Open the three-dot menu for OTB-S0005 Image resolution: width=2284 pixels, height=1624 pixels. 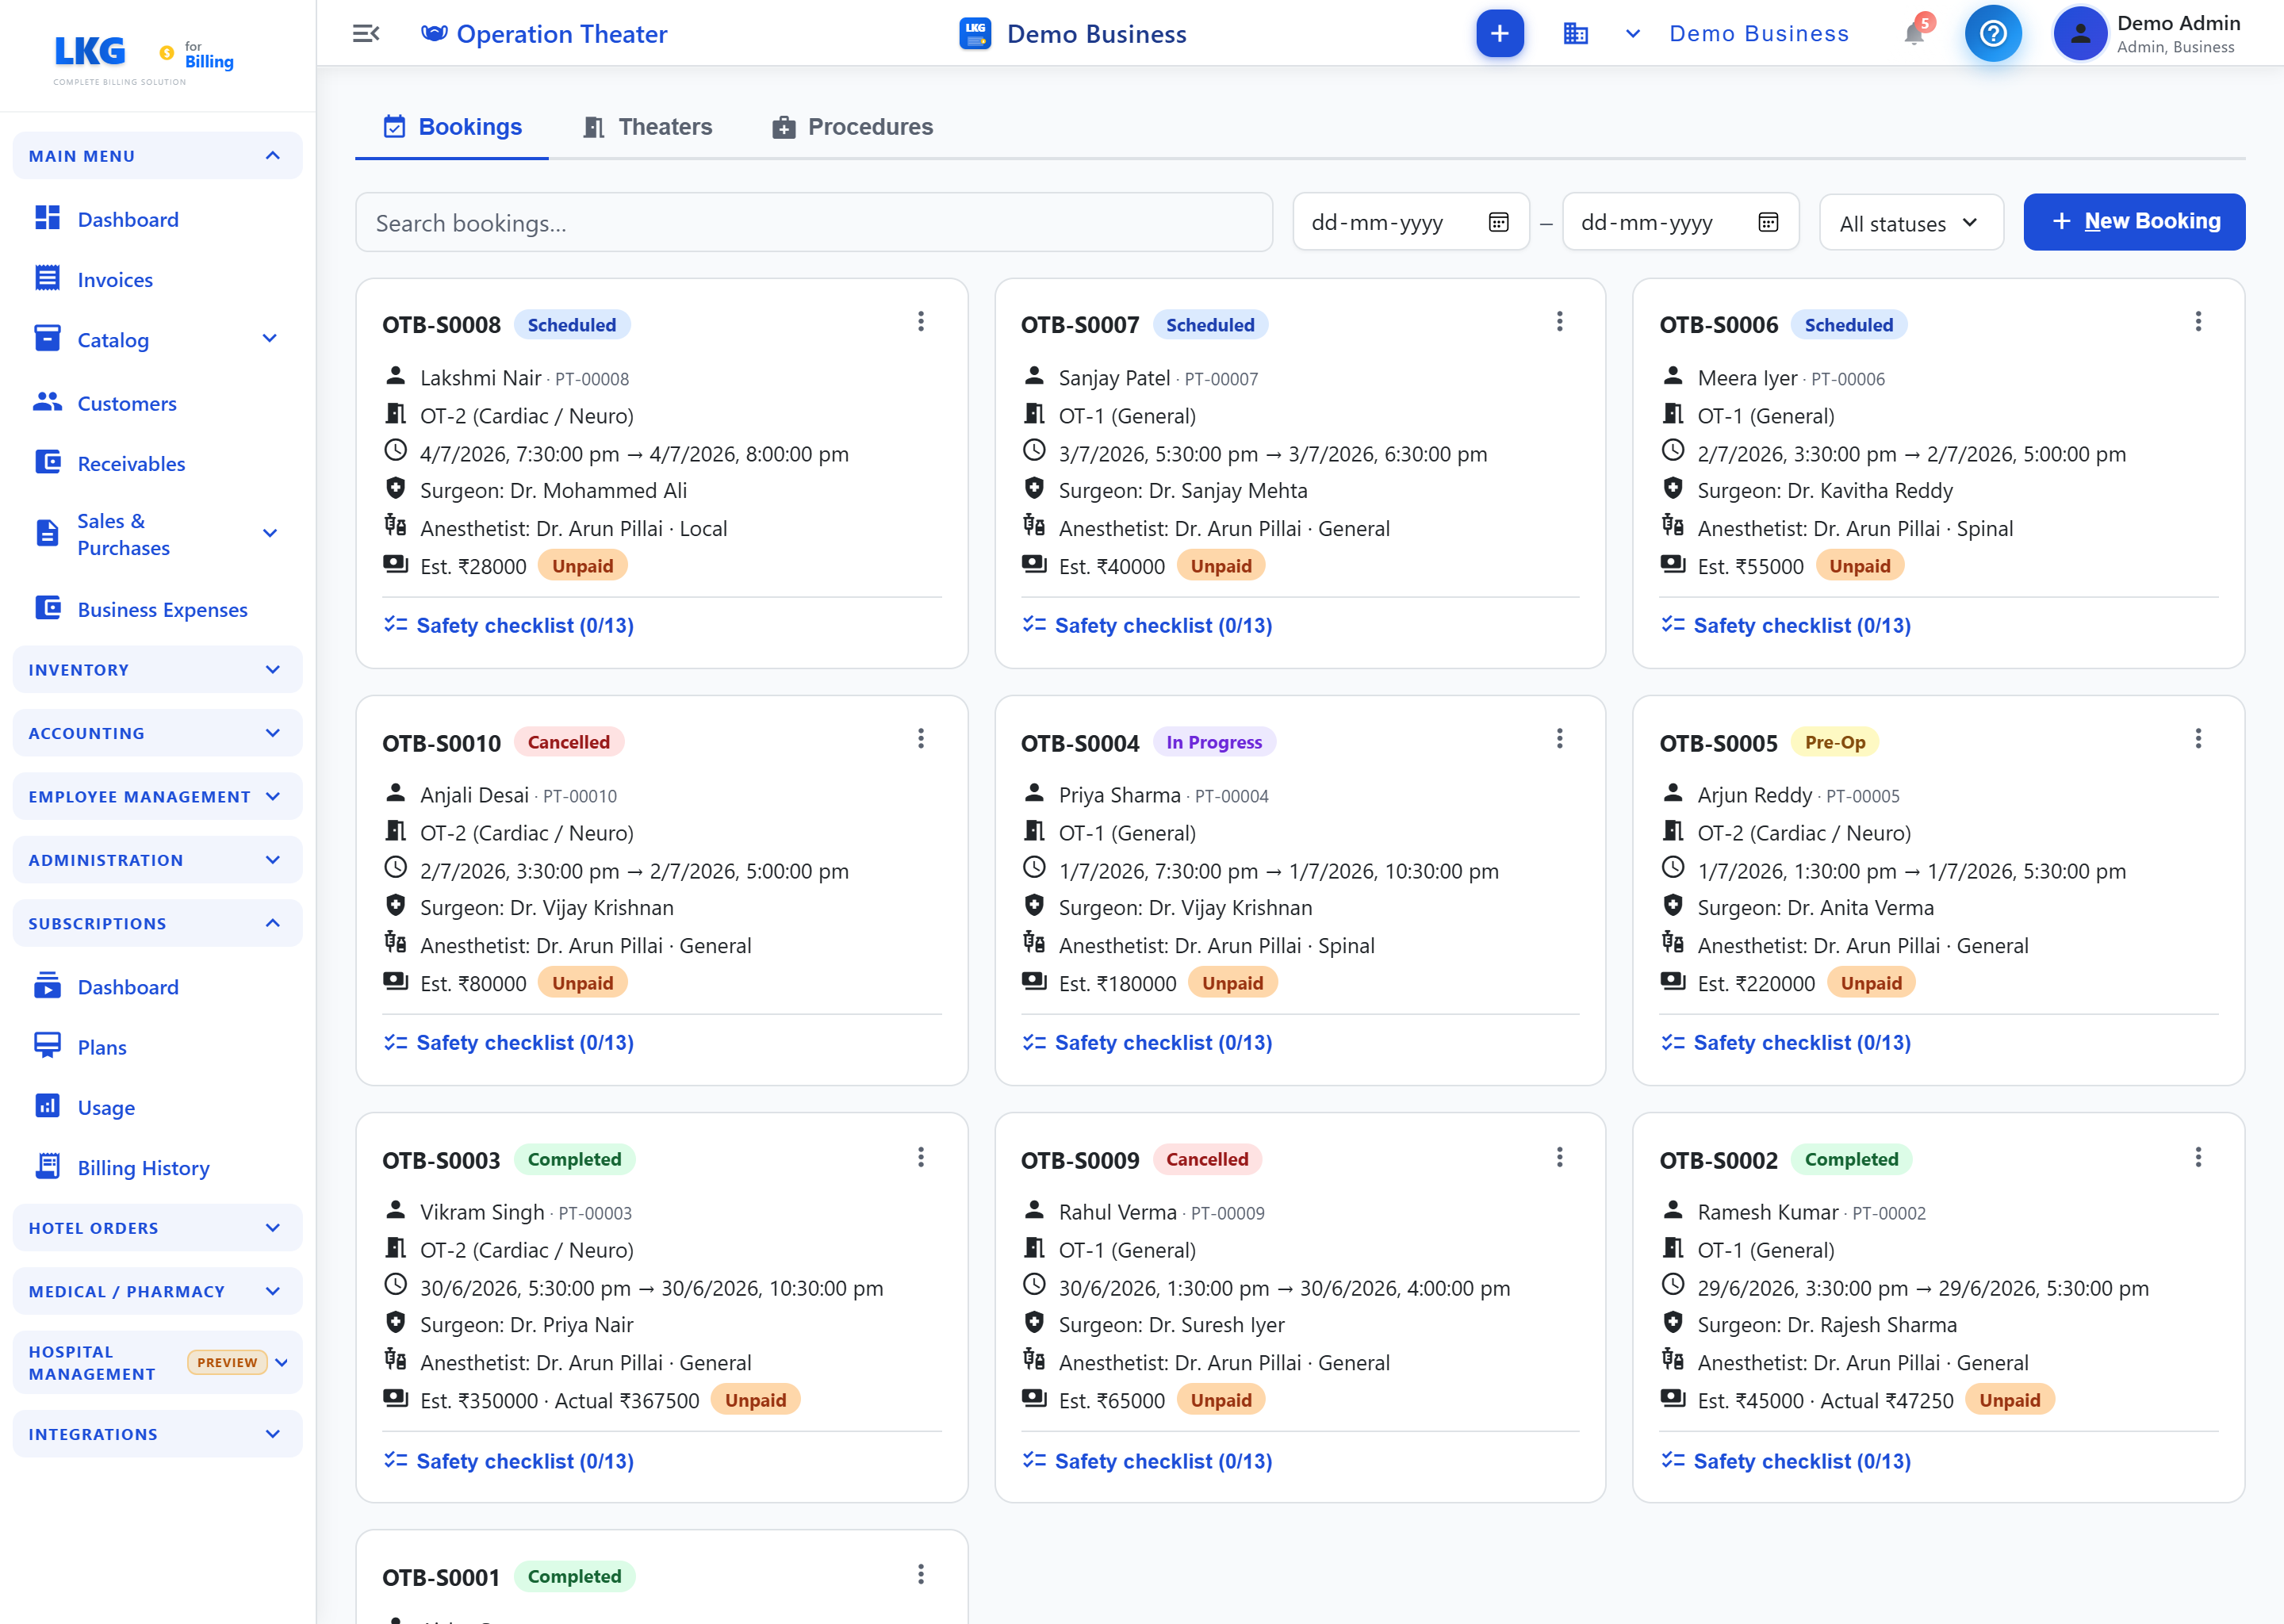pos(2197,739)
